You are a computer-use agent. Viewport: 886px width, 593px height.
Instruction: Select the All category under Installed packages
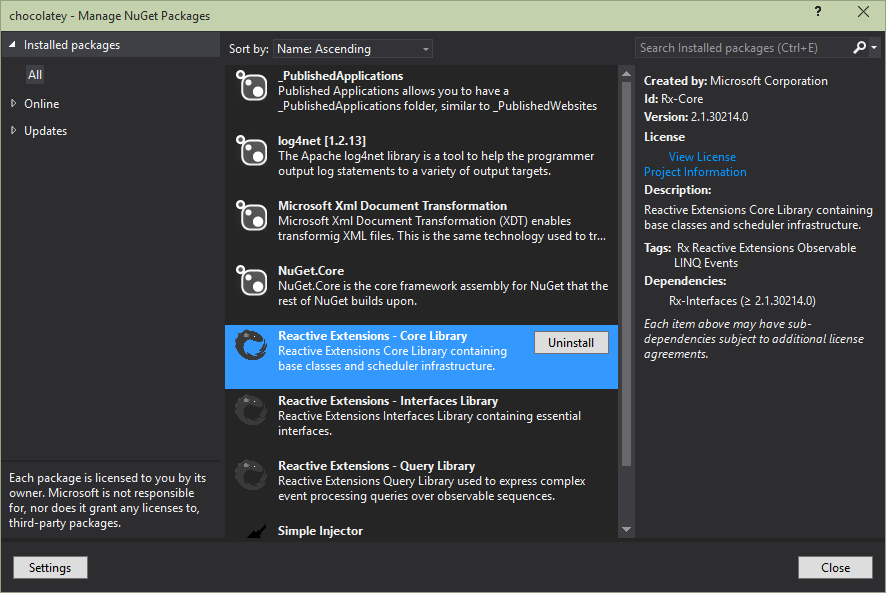coord(35,75)
